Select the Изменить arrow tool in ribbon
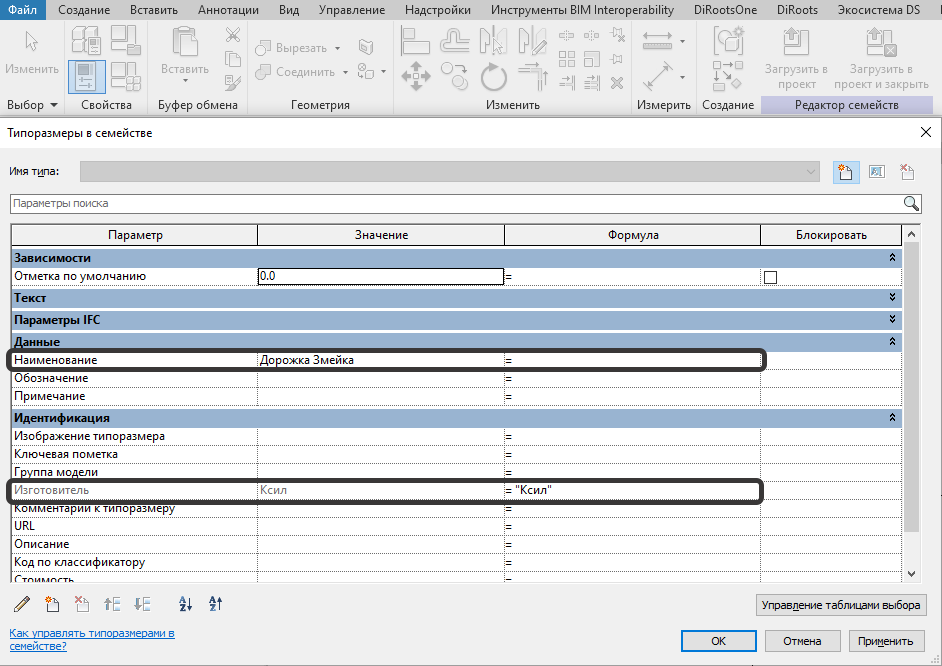This screenshot has width=942, height=666. tap(31, 41)
